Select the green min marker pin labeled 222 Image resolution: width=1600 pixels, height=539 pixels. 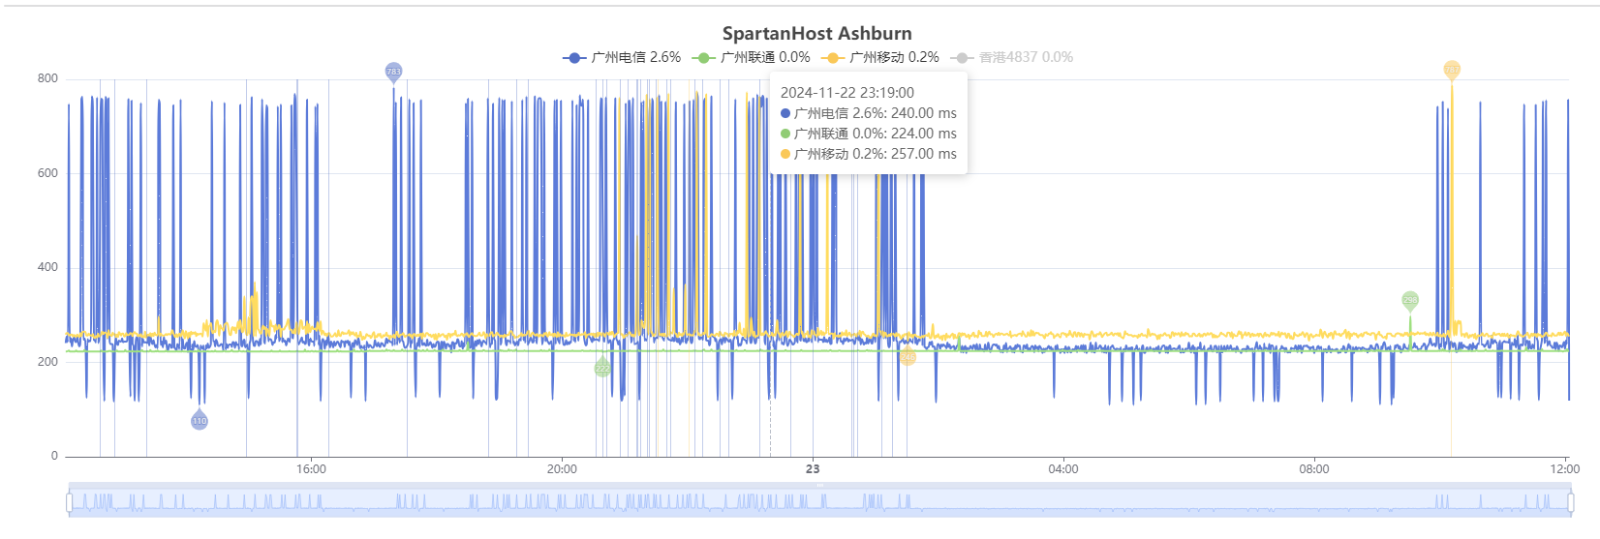click(602, 368)
